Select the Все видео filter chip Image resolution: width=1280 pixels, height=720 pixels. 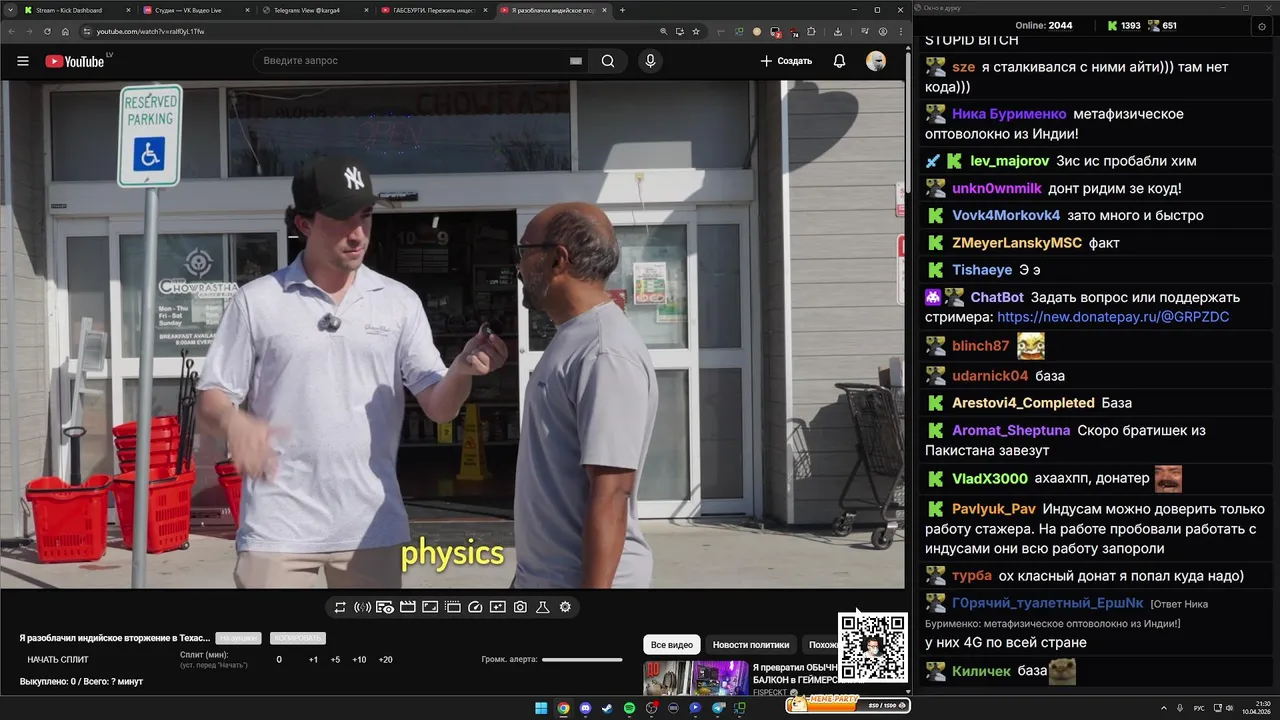[672, 645]
